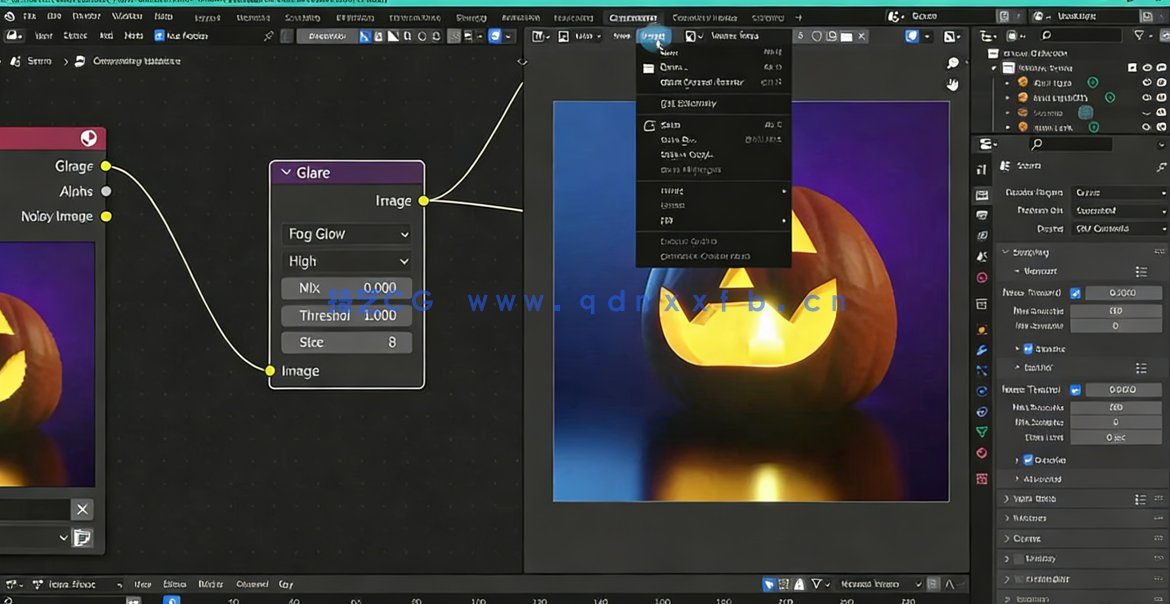Click the Threshold input field on the Glare node
This screenshot has height=604, width=1170.
coord(345,315)
